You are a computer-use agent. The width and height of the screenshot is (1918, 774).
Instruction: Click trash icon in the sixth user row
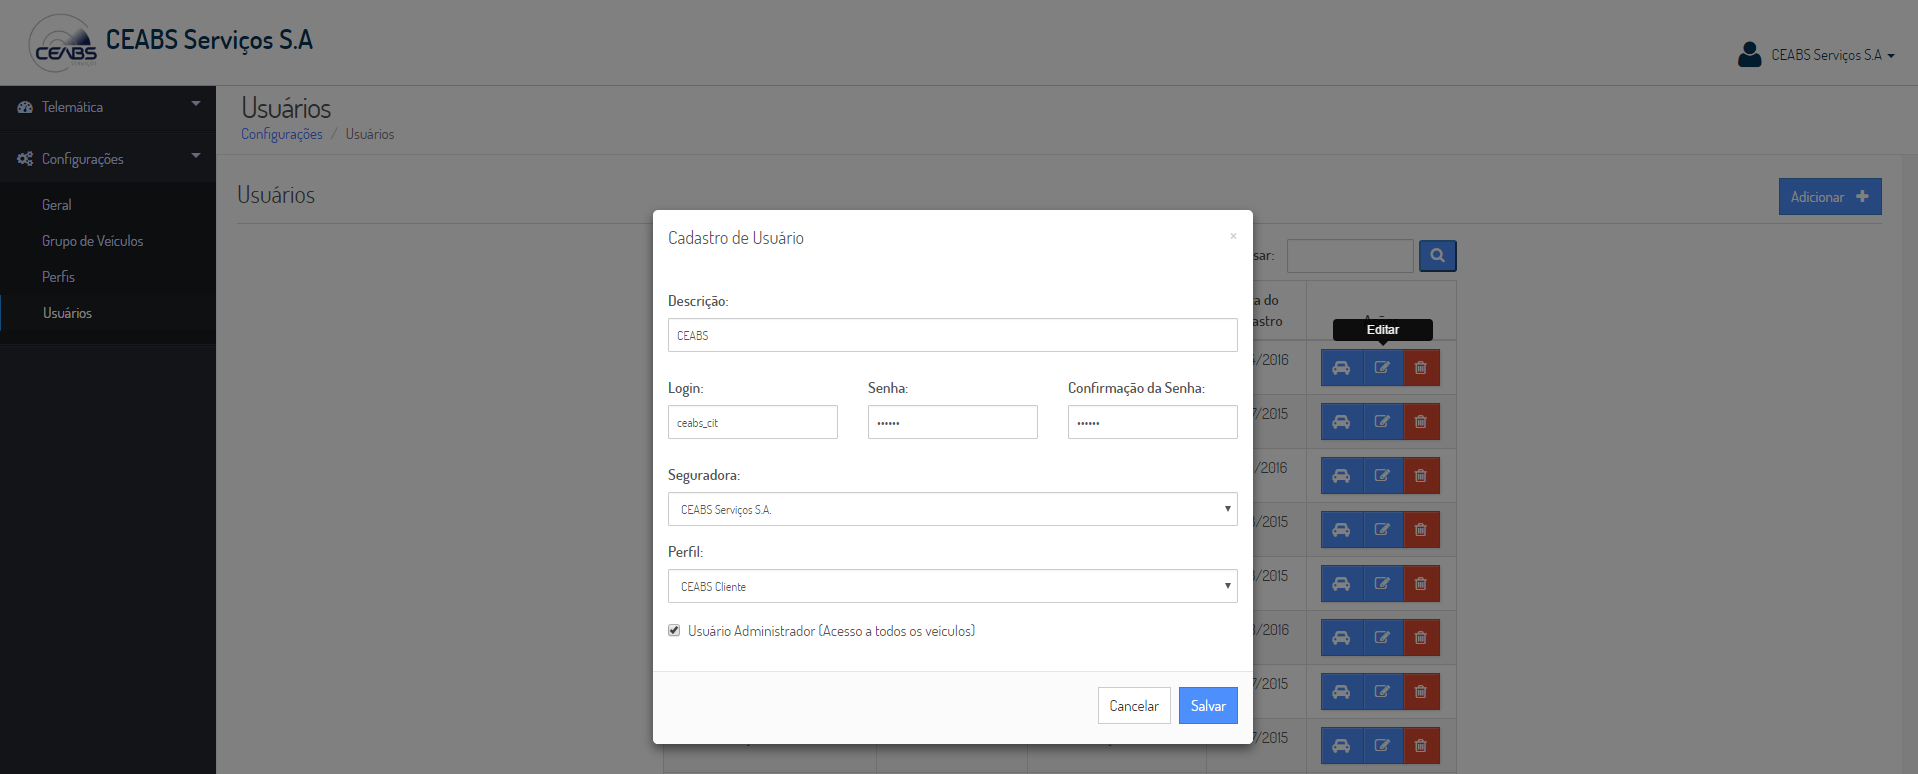[x=1421, y=638]
